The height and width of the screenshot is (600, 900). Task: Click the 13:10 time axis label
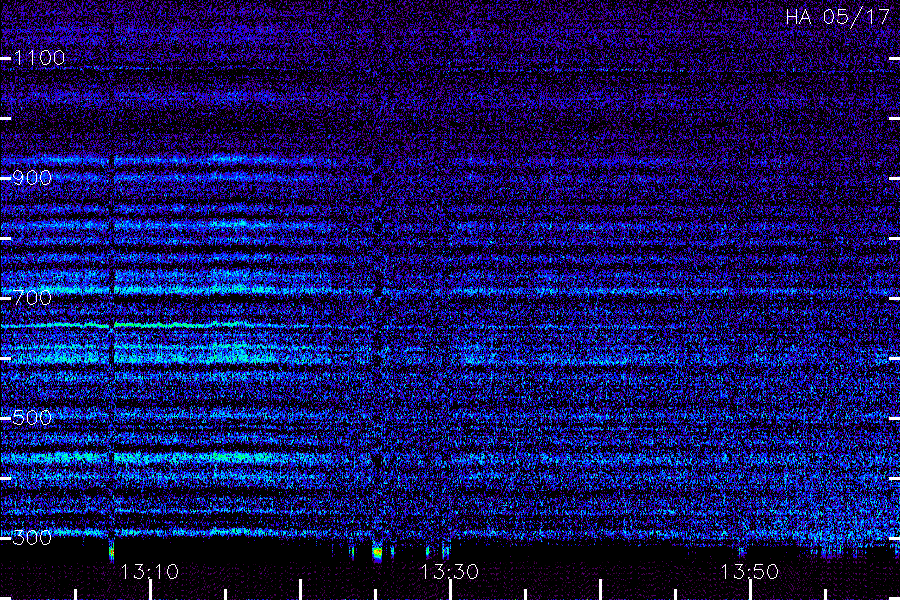pos(149,572)
